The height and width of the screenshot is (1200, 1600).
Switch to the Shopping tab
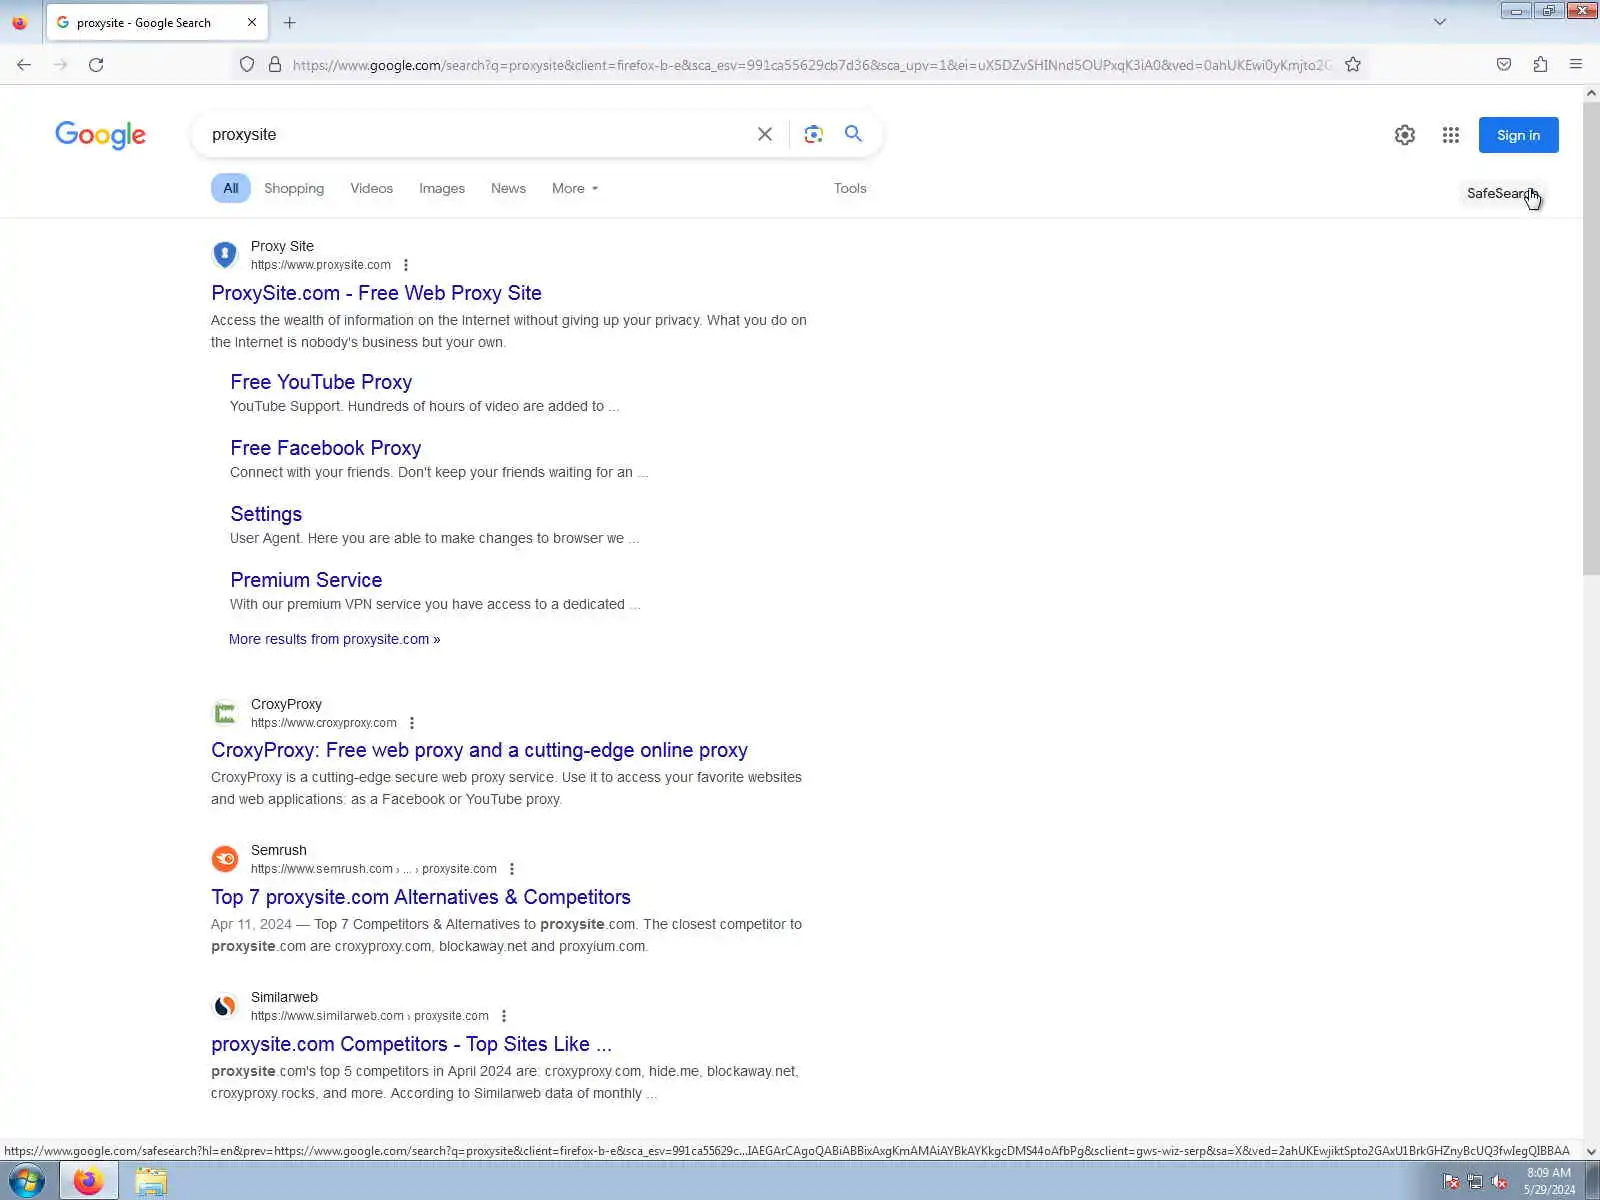(x=294, y=188)
